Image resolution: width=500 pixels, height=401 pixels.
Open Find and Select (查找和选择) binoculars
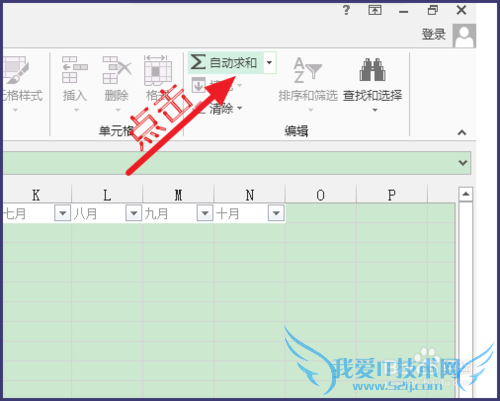(x=373, y=84)
